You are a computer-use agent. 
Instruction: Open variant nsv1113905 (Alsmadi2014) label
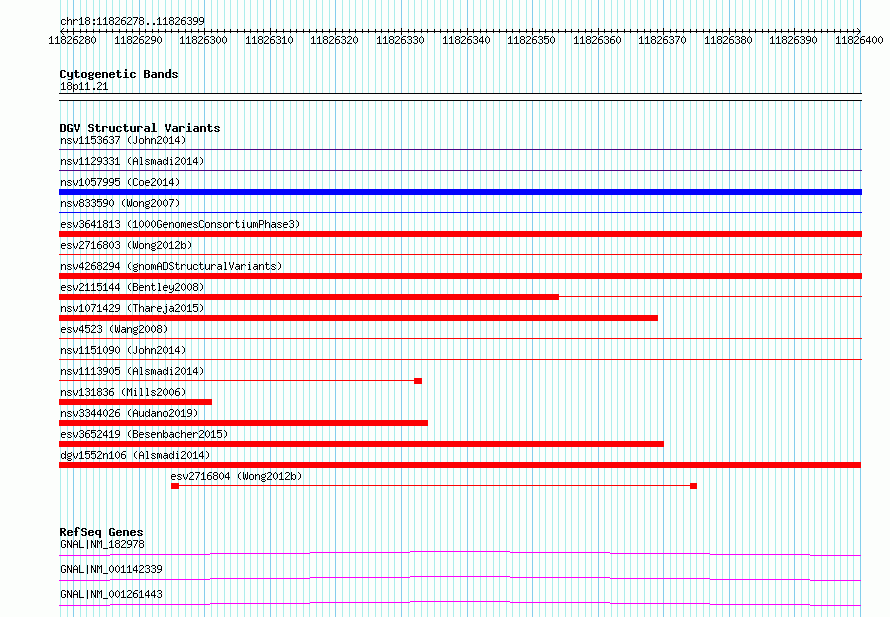tap(132, 371)
